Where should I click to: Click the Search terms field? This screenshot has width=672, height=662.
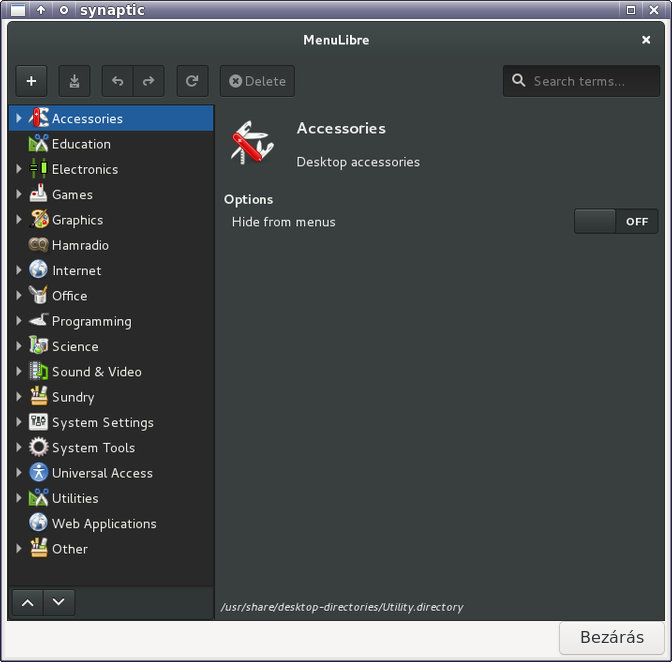(x=581, y=81)
